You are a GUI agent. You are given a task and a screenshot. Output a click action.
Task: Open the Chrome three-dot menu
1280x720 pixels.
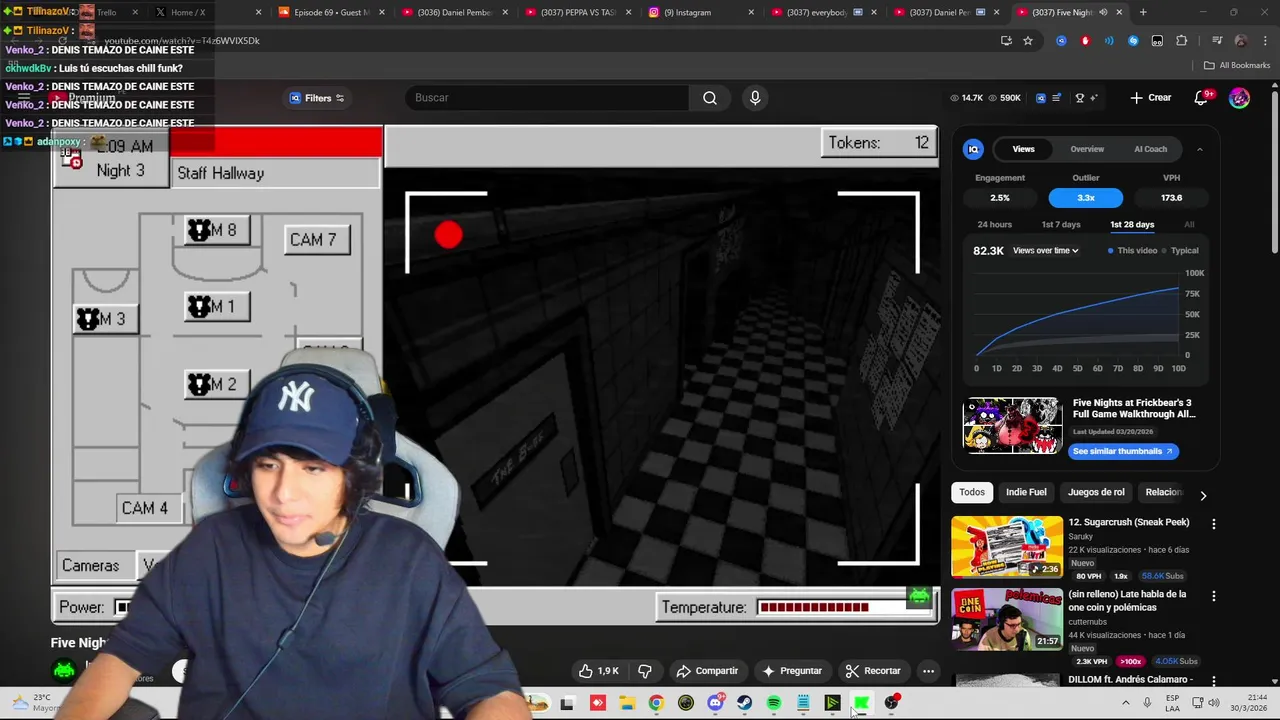pyautogui.click(x=1265, y=41)
